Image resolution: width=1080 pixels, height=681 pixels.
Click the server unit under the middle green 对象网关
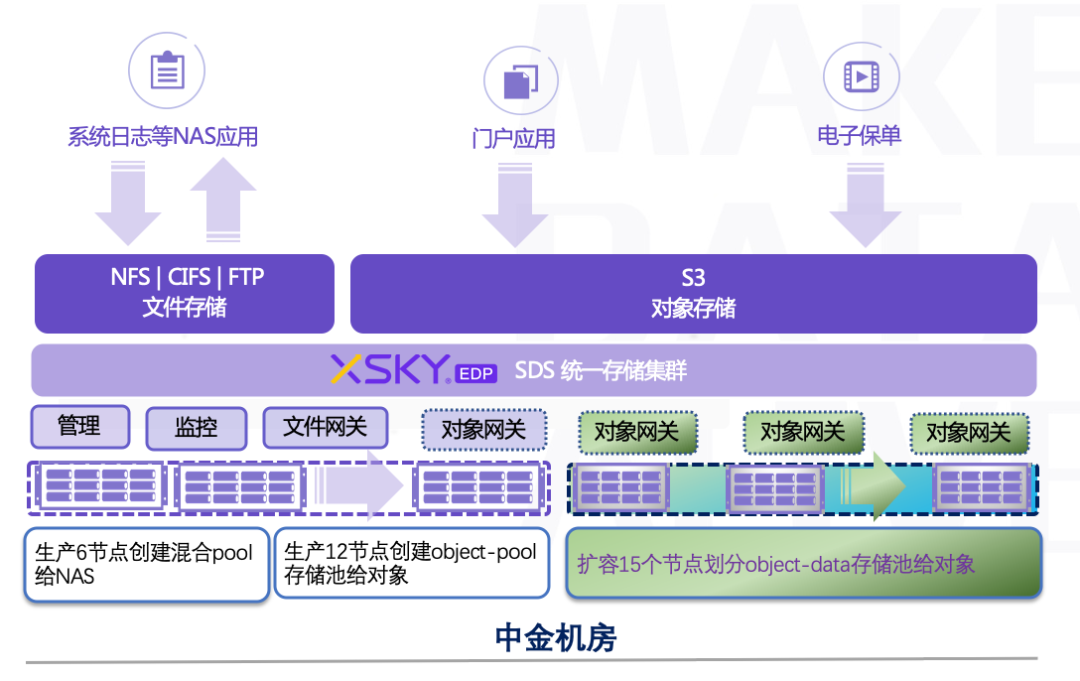point(775,489)
